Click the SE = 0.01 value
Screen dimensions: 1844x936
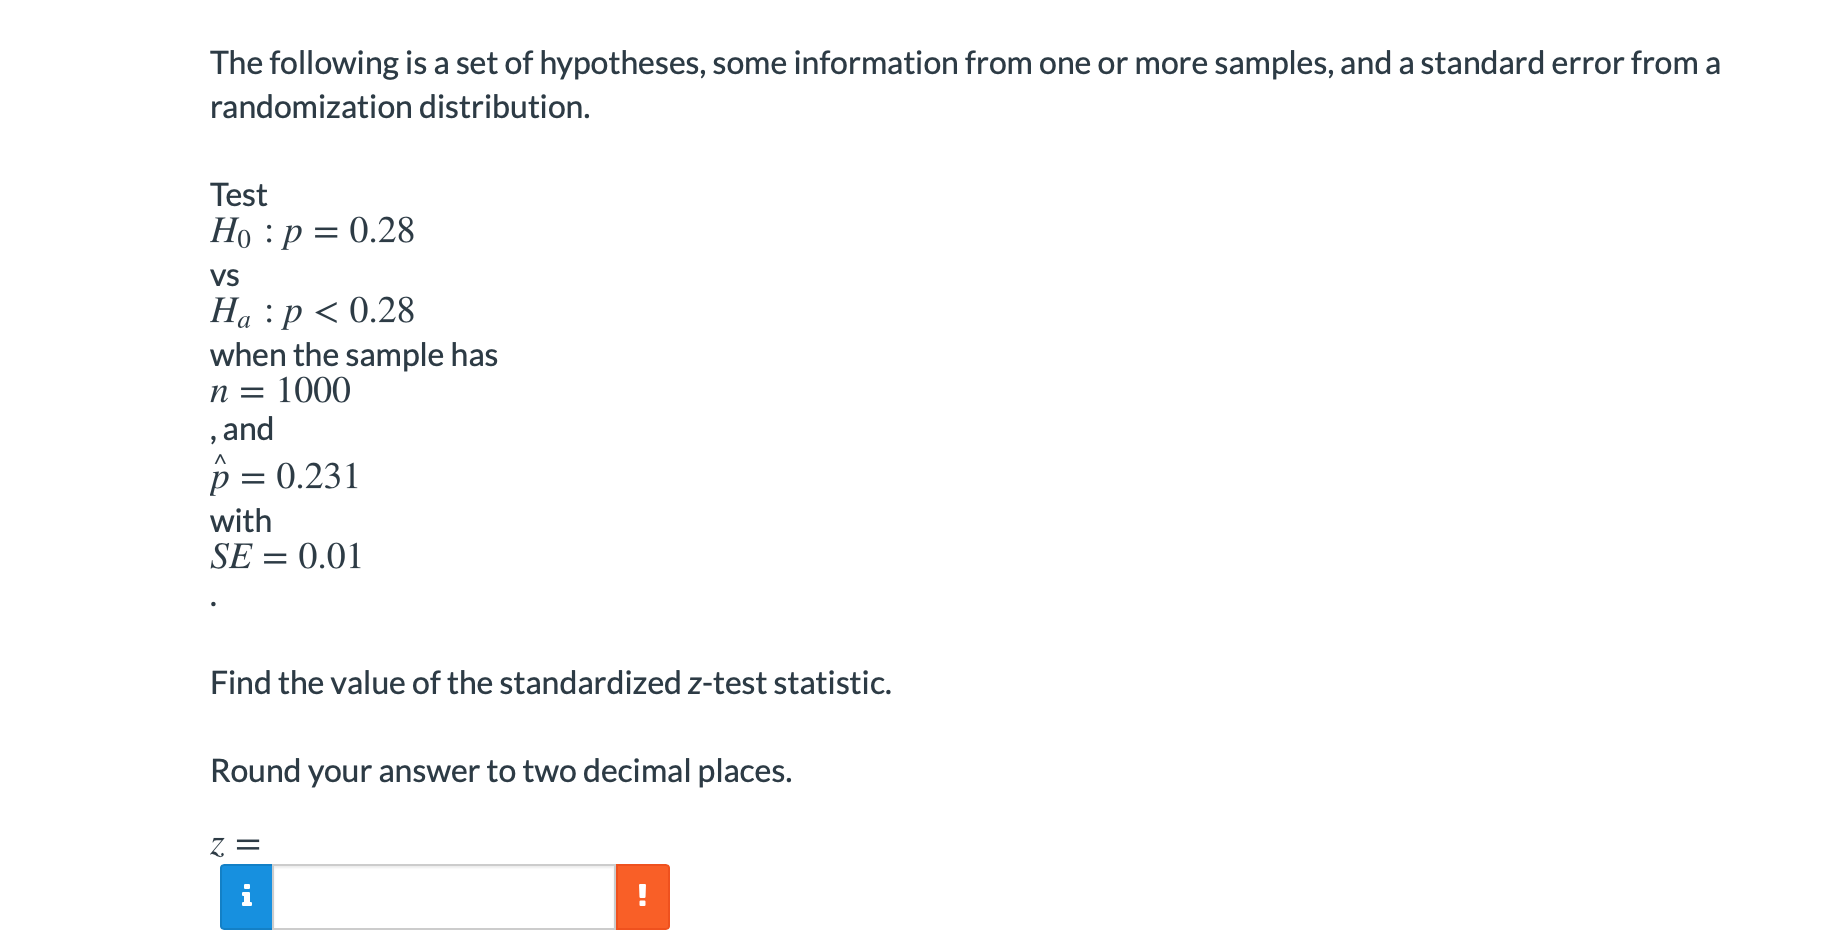(x=286, y=556)
